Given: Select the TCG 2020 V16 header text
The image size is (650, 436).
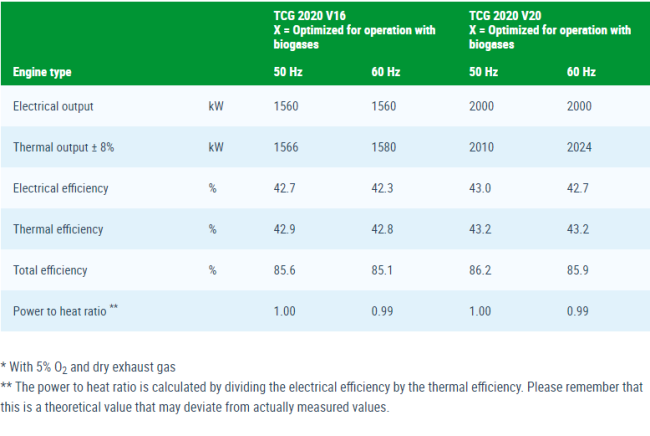Looking at the screenshot, I should (x=309, y=16).
